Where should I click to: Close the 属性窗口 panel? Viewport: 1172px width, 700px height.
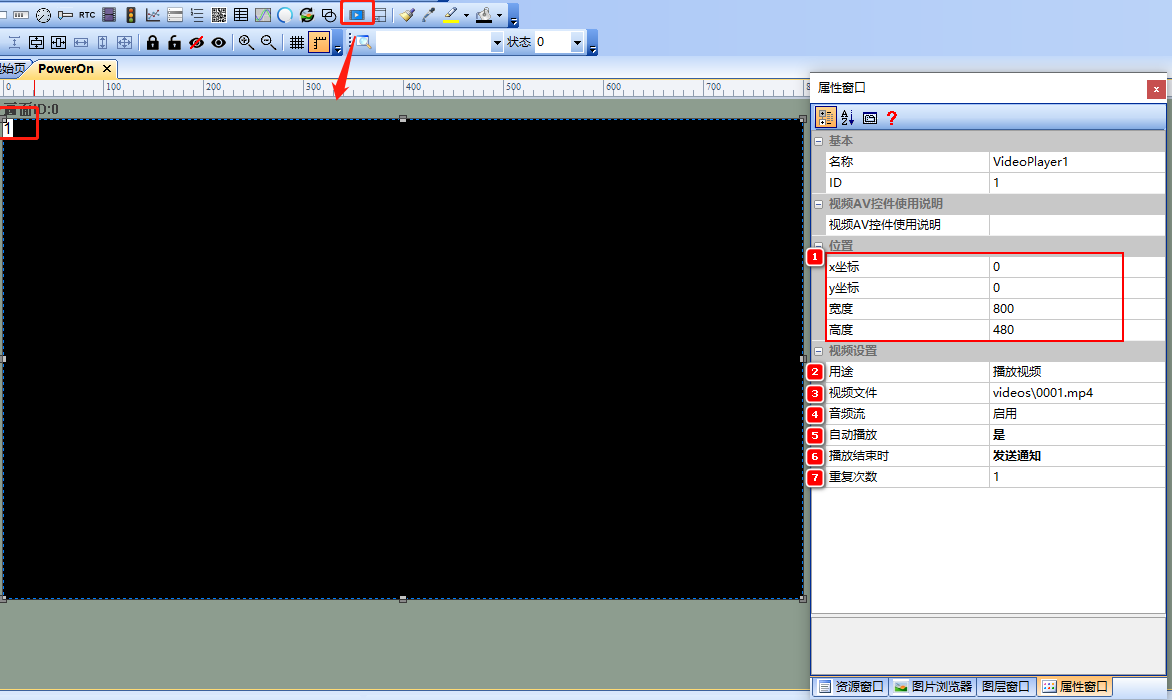(x=1156, y=89)
